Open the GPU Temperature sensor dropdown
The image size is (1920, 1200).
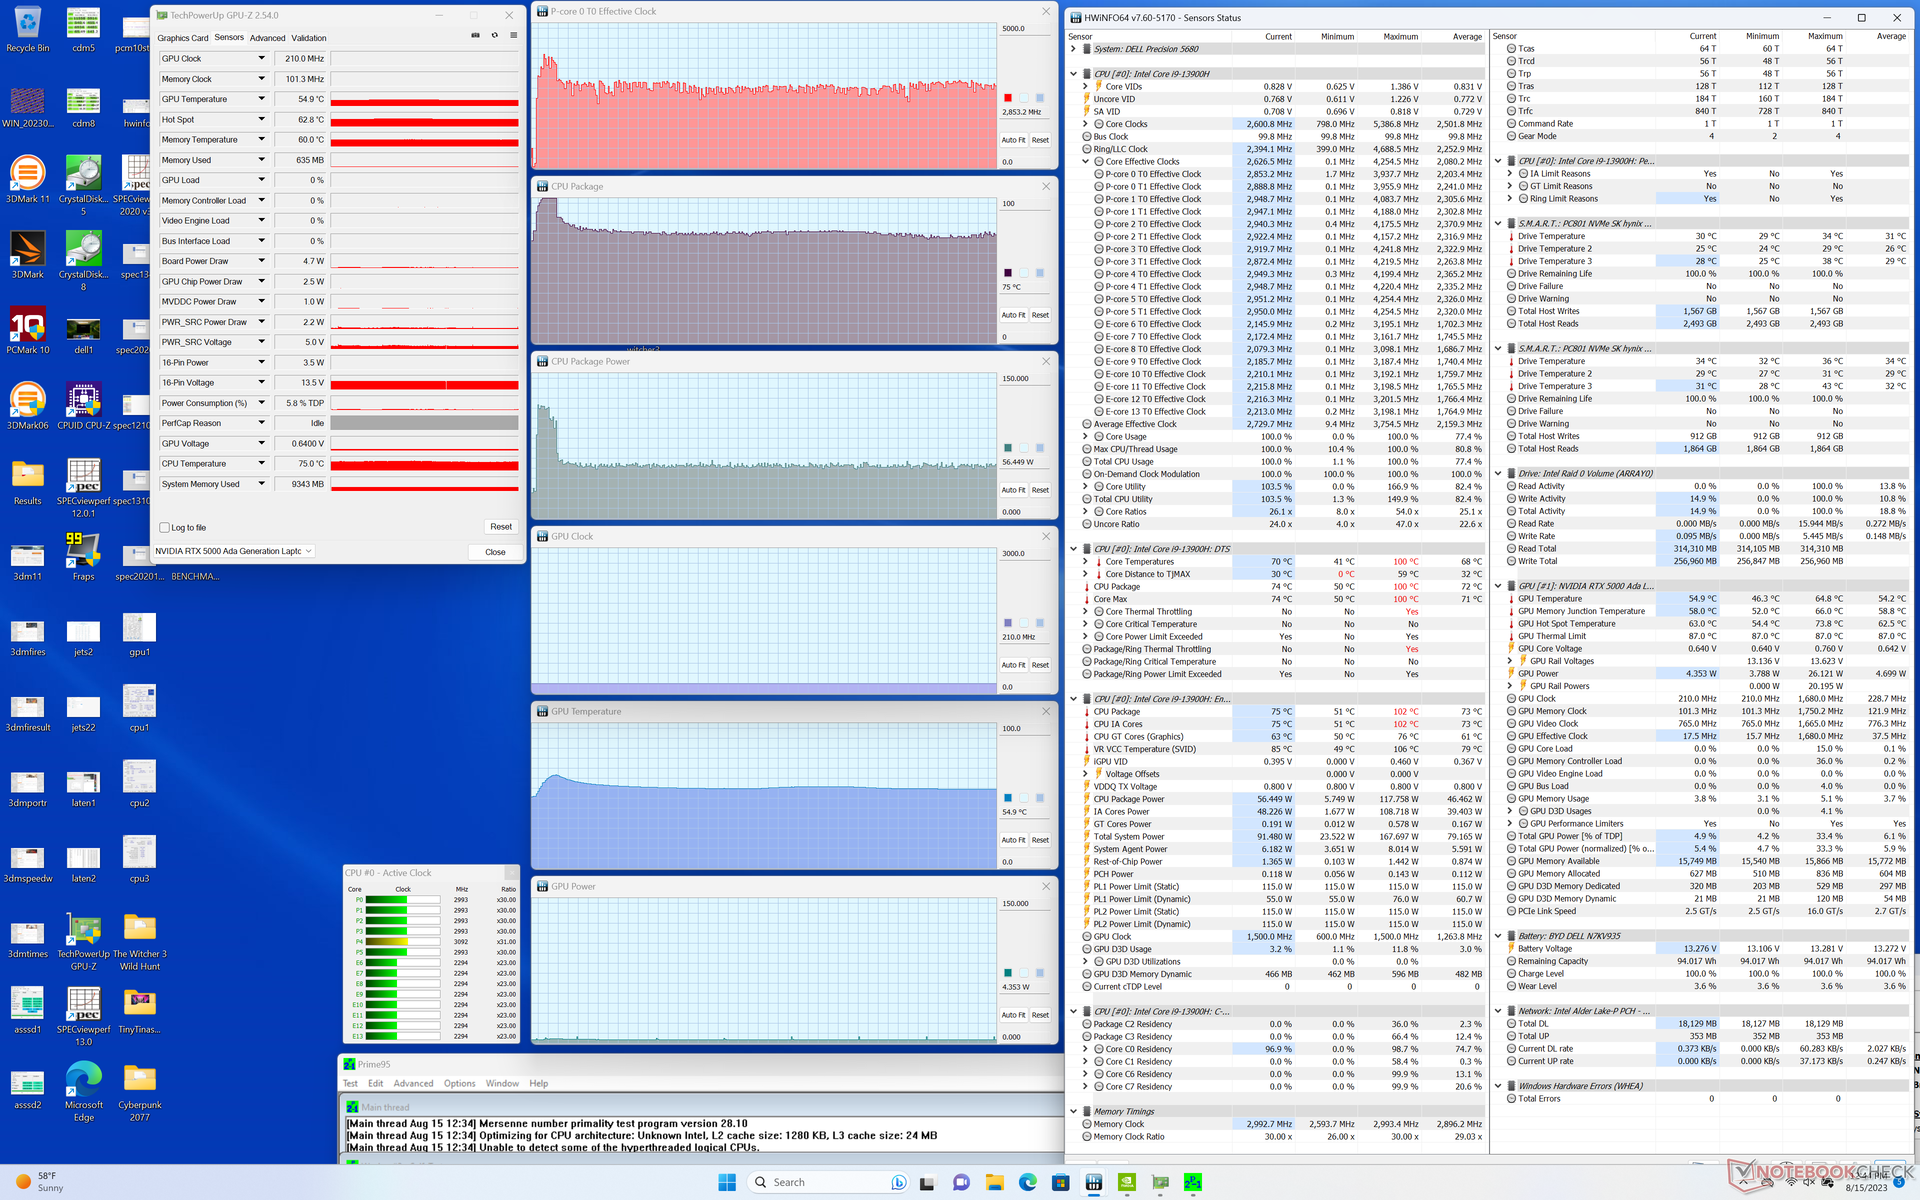(x=261, y=99)
